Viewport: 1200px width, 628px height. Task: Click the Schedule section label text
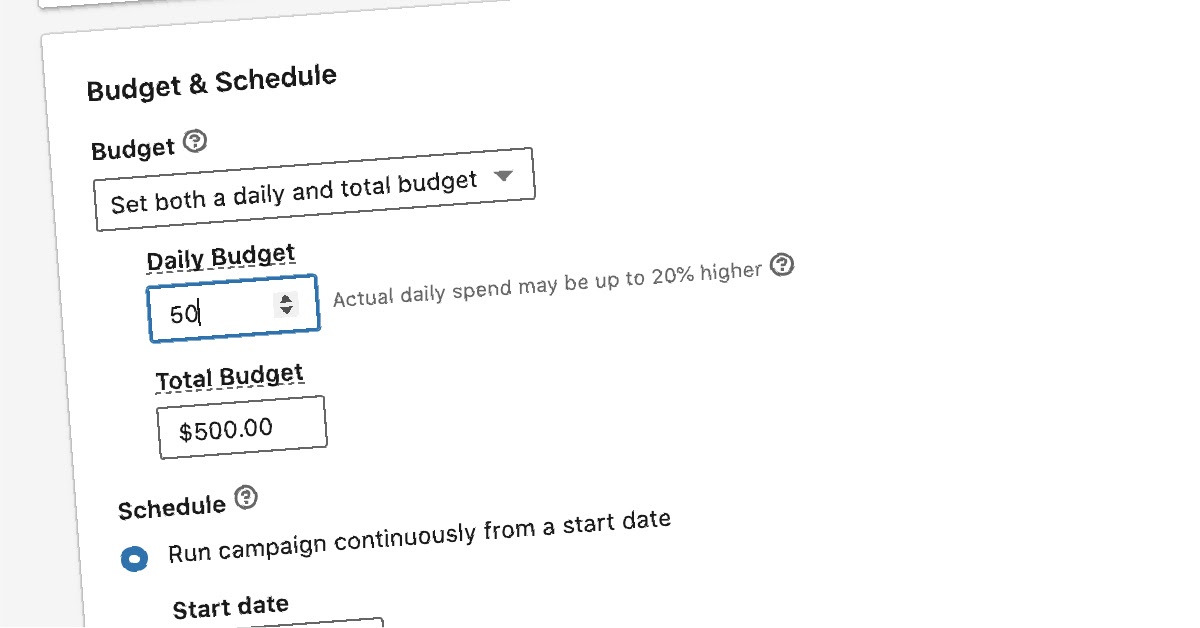pos(172,507)
